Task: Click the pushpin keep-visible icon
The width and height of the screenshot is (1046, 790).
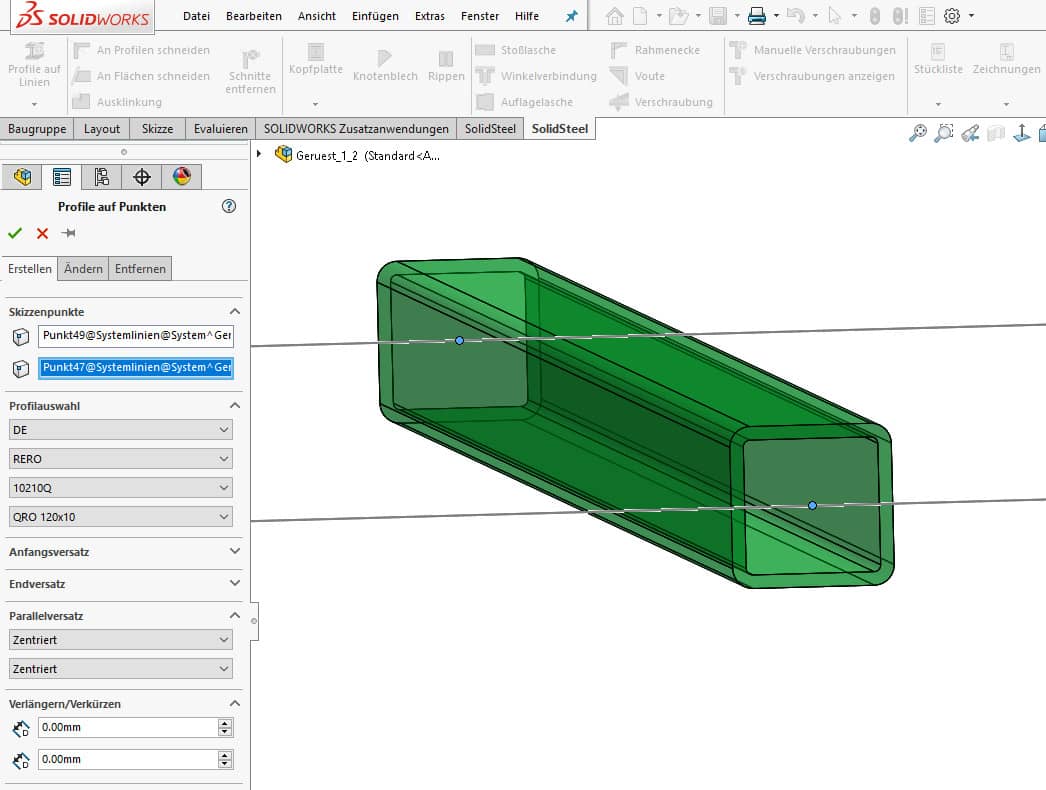Action: (69, 233)
